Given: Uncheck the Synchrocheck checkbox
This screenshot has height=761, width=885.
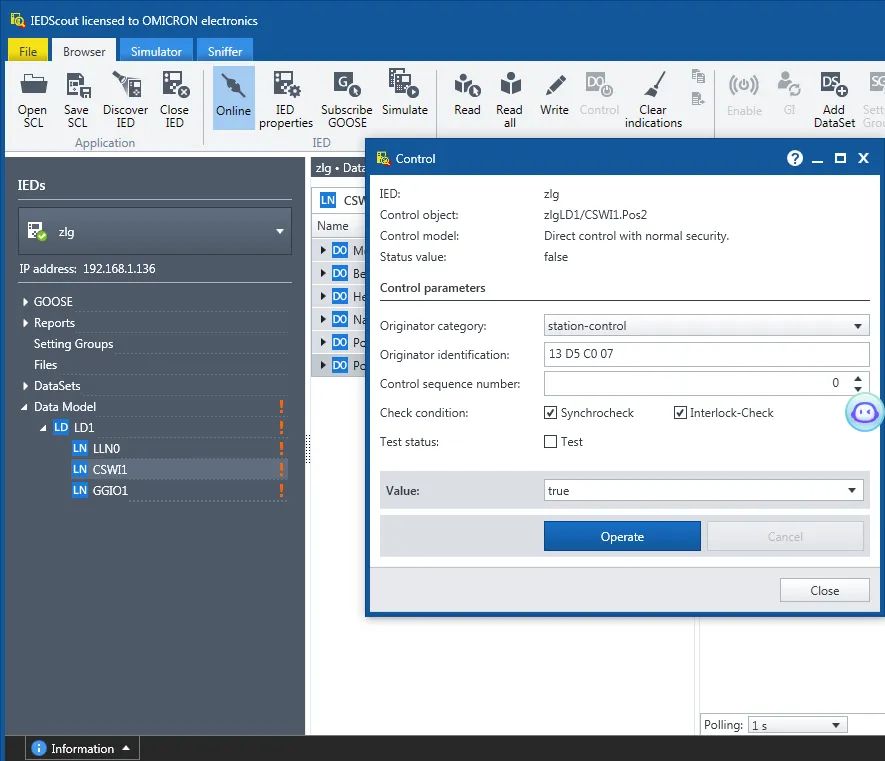Looking at the screenshot, I should coord(550,413).
